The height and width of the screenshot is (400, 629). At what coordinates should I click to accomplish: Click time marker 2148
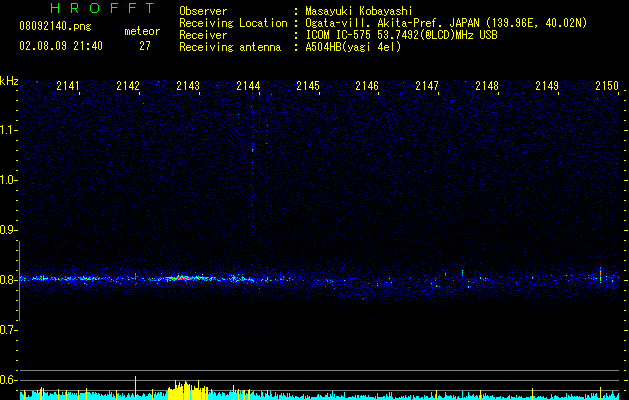coord(487,86)
